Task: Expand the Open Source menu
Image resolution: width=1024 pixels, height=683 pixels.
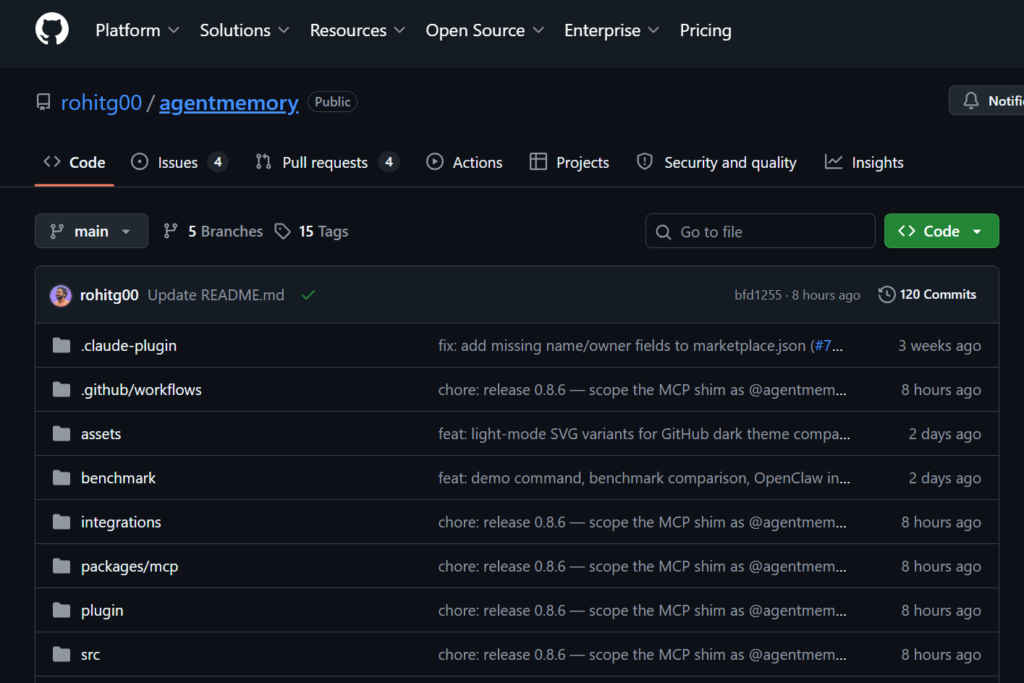Action: [484, 30]
